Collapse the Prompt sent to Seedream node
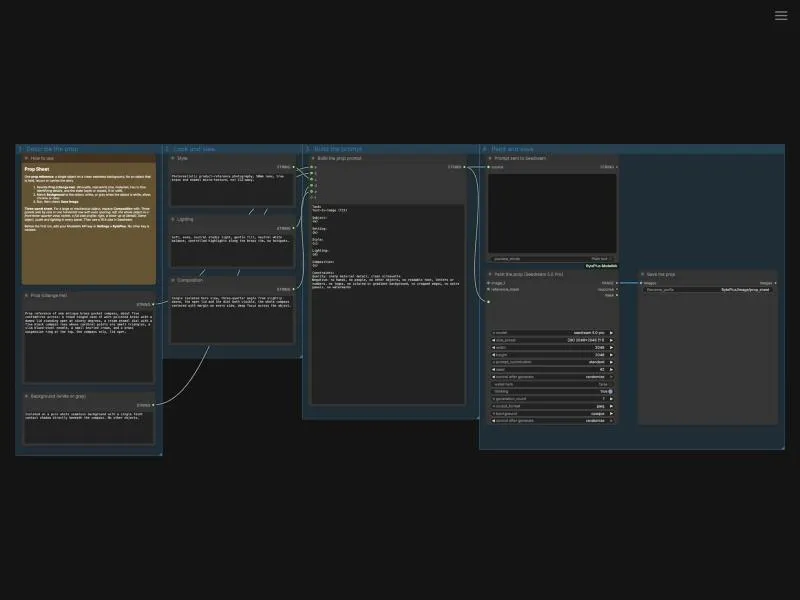Viewport: 800px width, 600px height. (490, 158)
